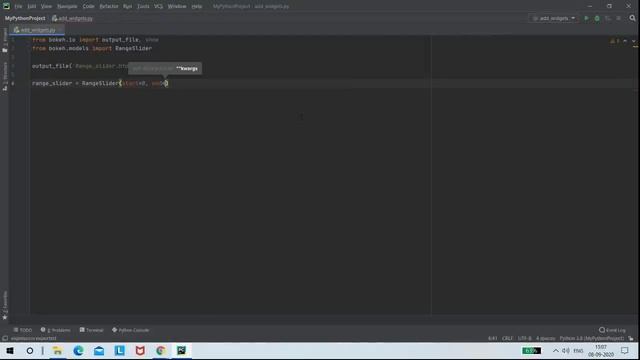Open the Terminal tool window
Viewport: 640px width, 360px height.
click(91, 330)
